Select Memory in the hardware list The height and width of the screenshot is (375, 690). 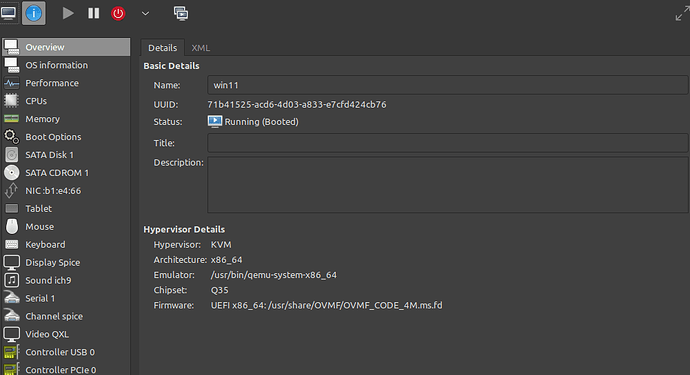pos(66,119)
